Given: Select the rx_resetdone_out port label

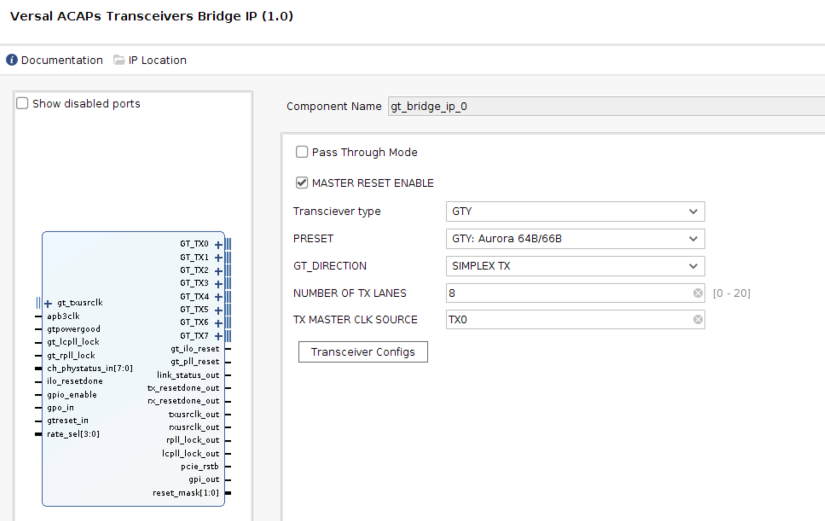Looking at the screenshot, I should click(x=183, y=401).
